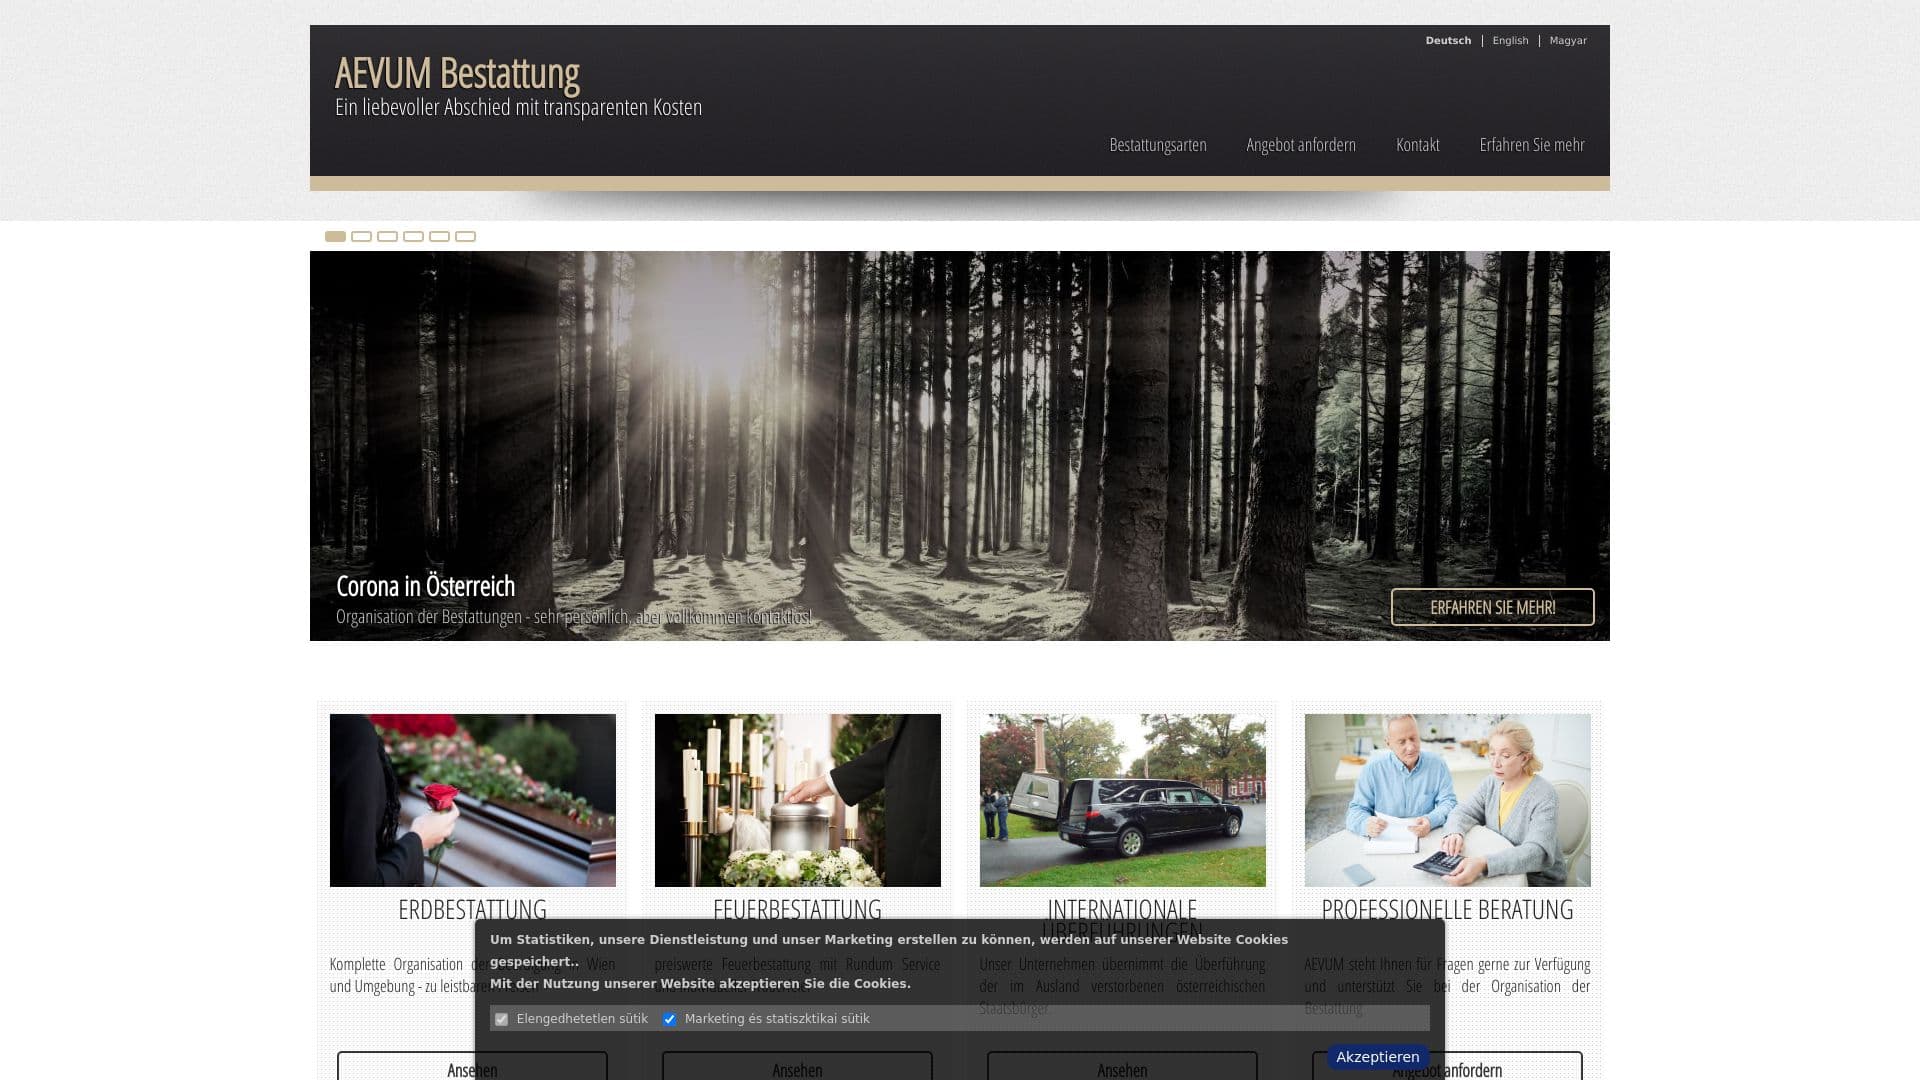This screenshot has width=1920, height=1080.
Task: Expand the Erfahren Sie mehr menu
Action: click(1531, 145)
